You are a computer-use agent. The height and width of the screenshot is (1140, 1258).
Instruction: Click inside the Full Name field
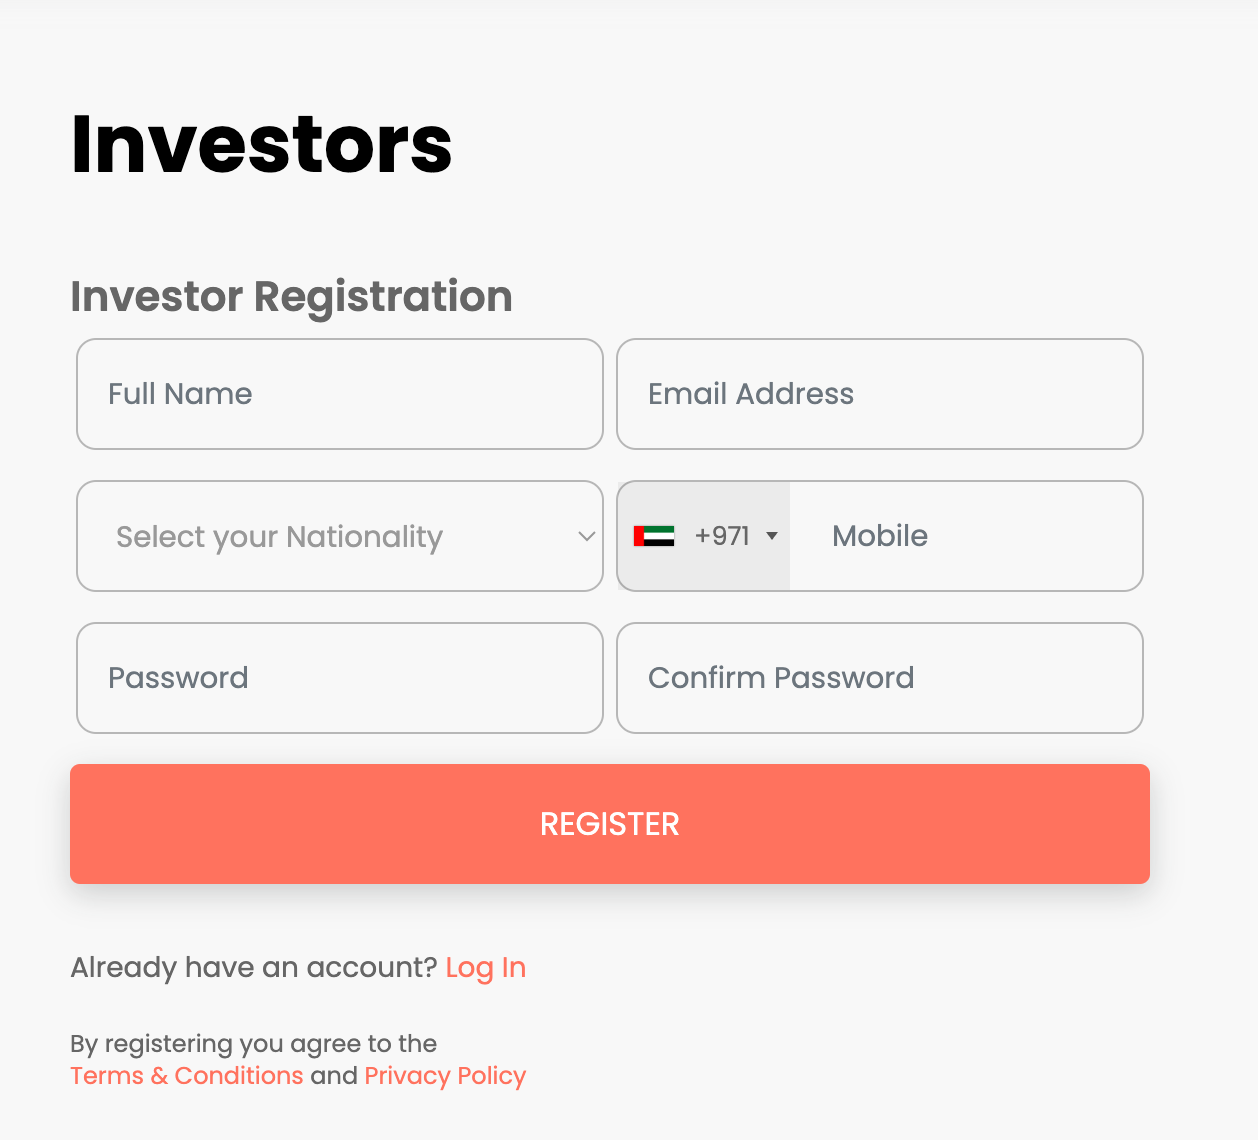click(x=340, y=394)
